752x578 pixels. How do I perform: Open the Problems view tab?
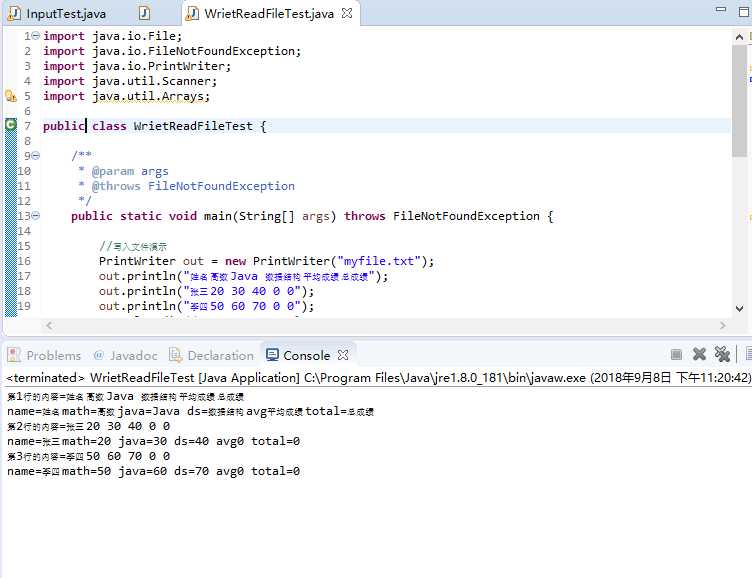coord(45,355)
